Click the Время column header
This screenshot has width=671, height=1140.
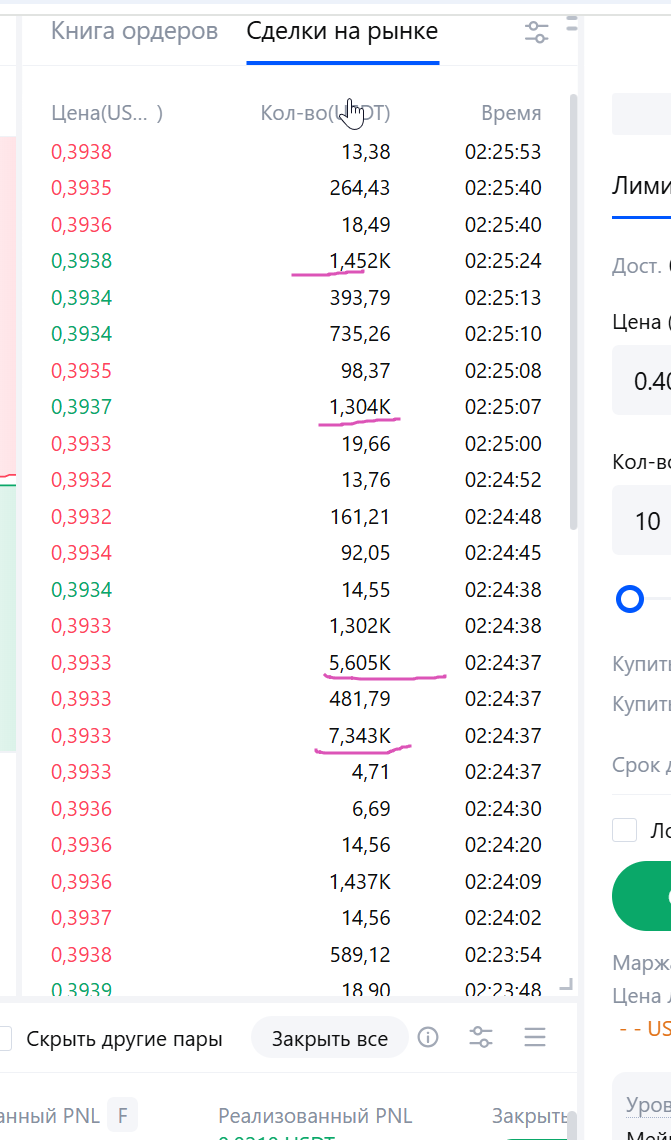(511, 113)
